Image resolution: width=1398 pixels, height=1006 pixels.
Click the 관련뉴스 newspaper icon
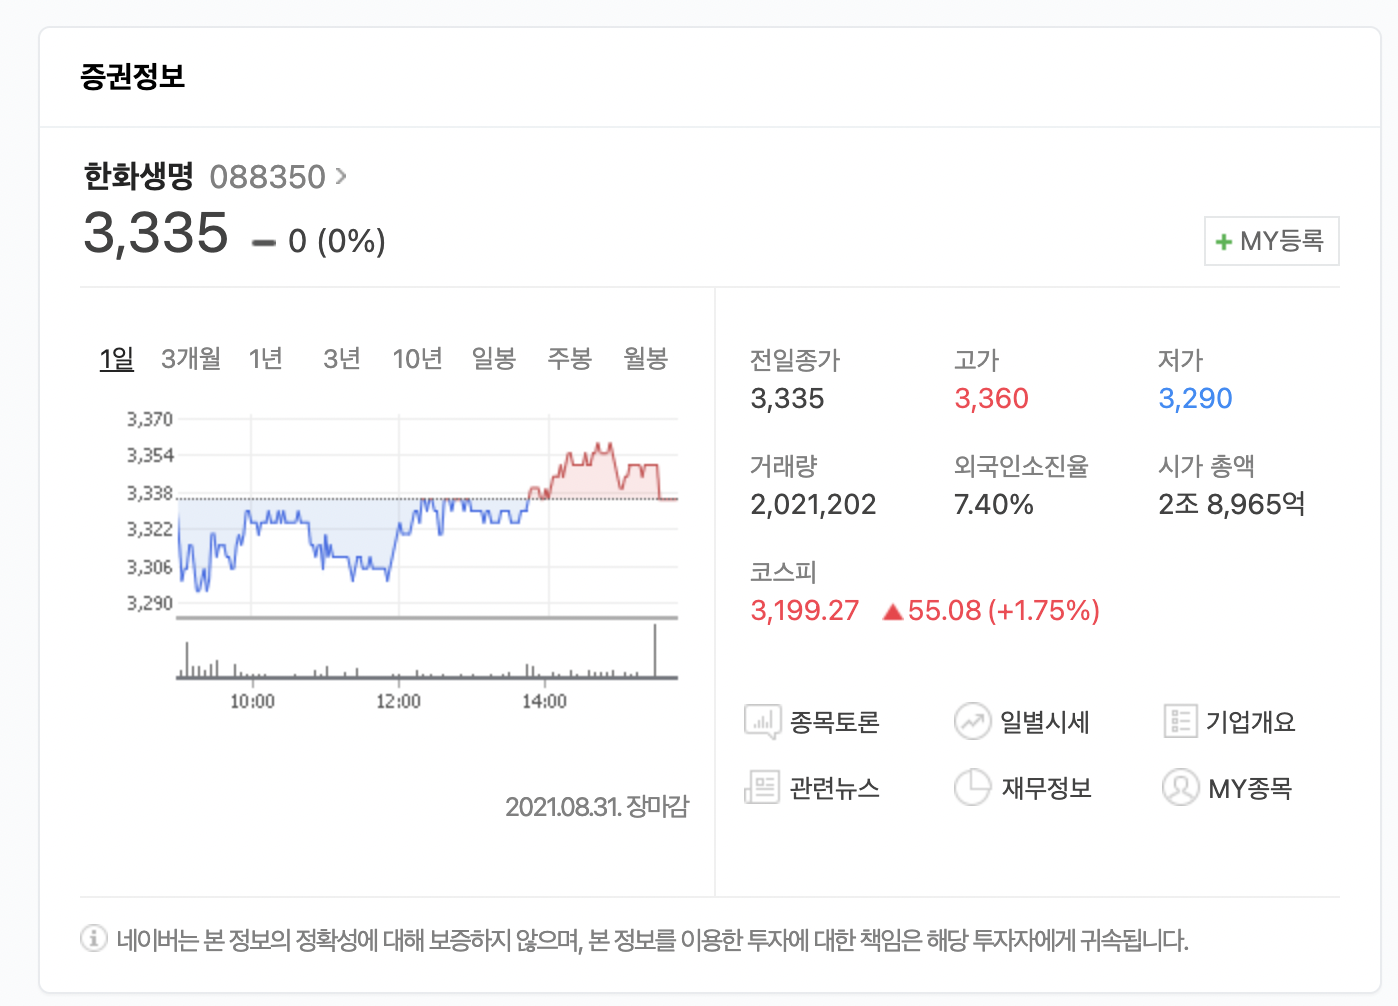pos(762,787)
